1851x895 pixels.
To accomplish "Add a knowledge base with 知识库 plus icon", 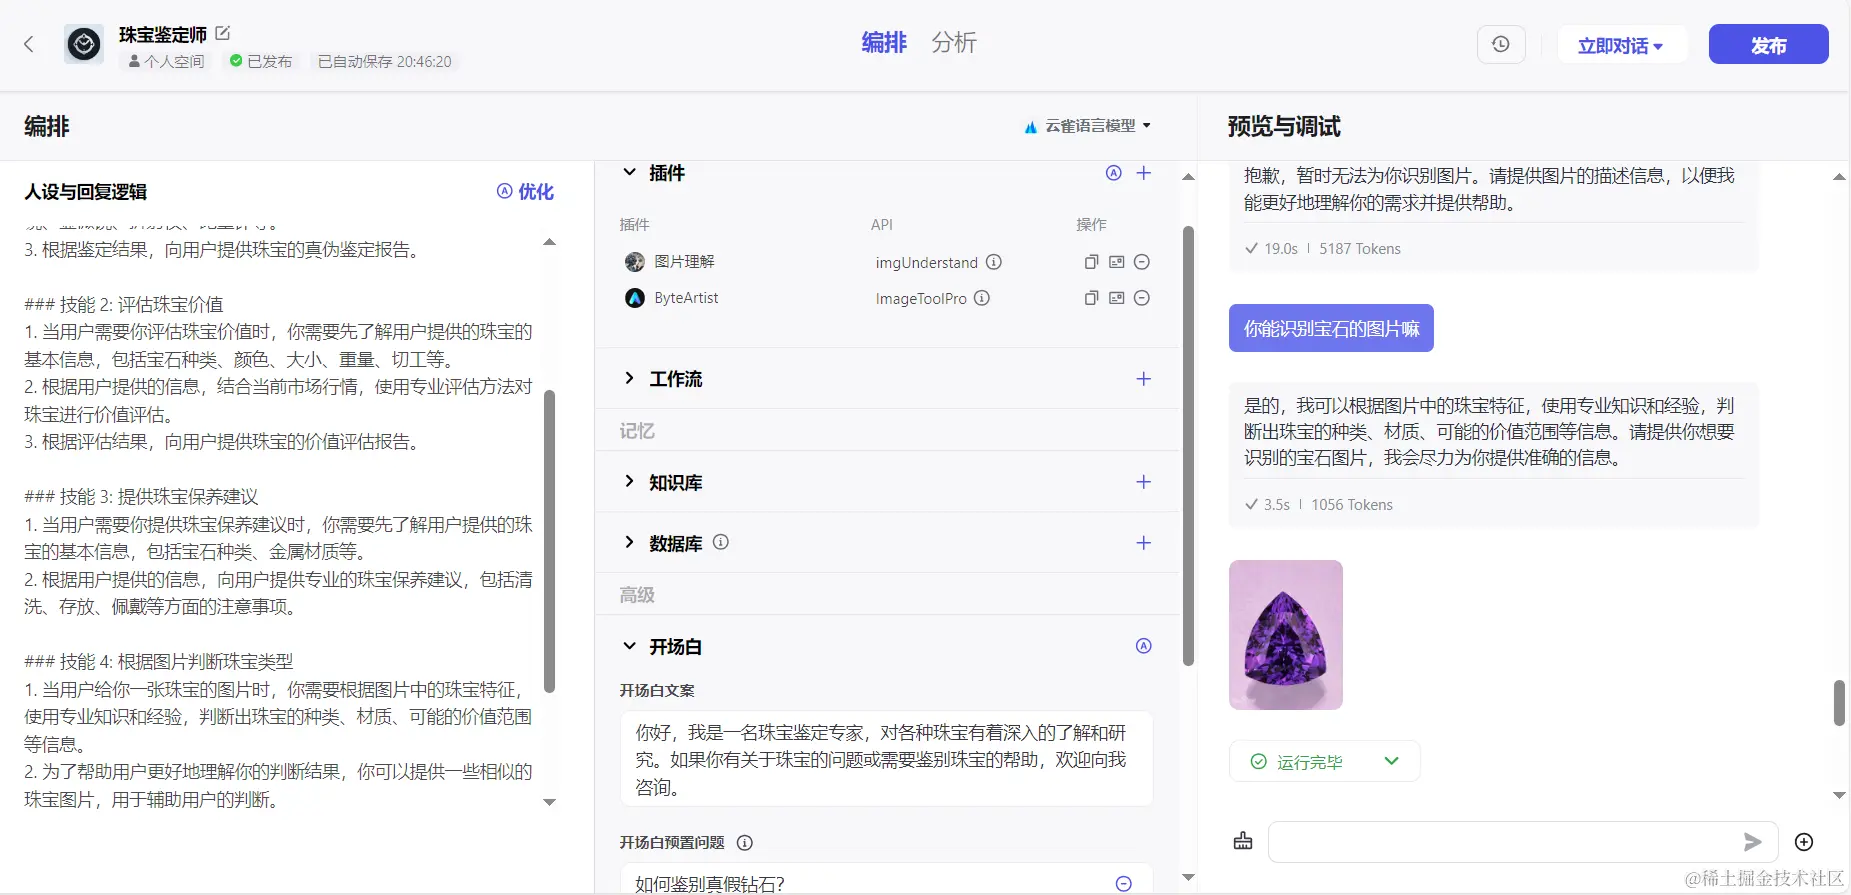I will (1144, 482).
